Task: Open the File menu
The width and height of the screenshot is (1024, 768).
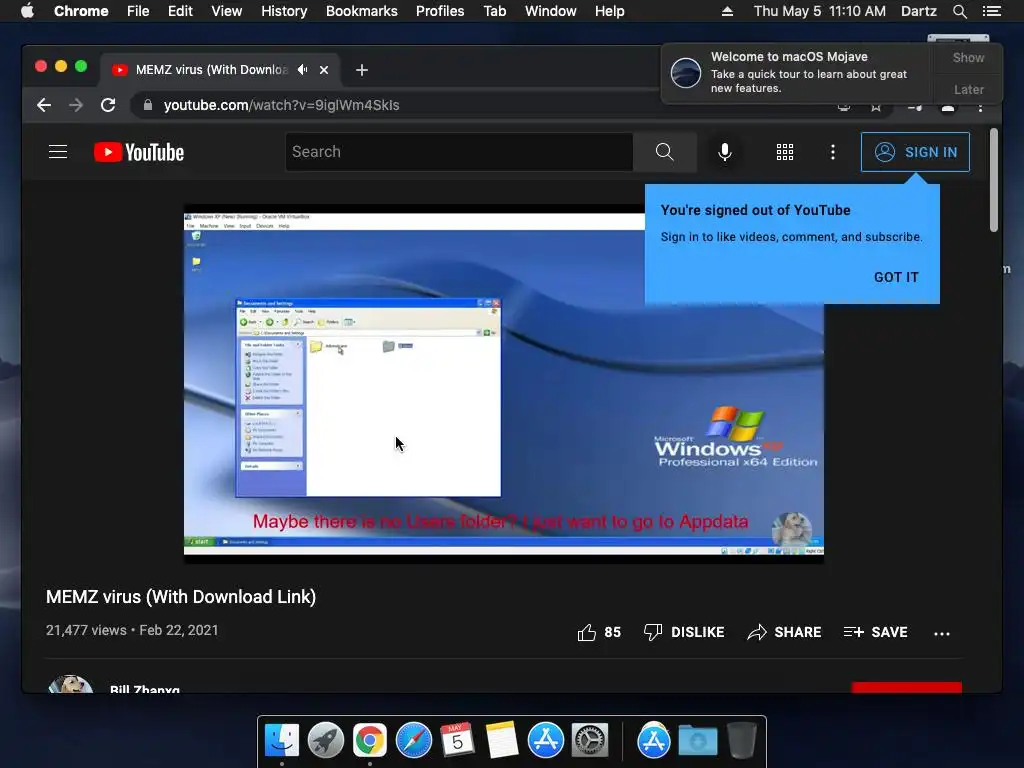Action: click(x=138, y=11)
